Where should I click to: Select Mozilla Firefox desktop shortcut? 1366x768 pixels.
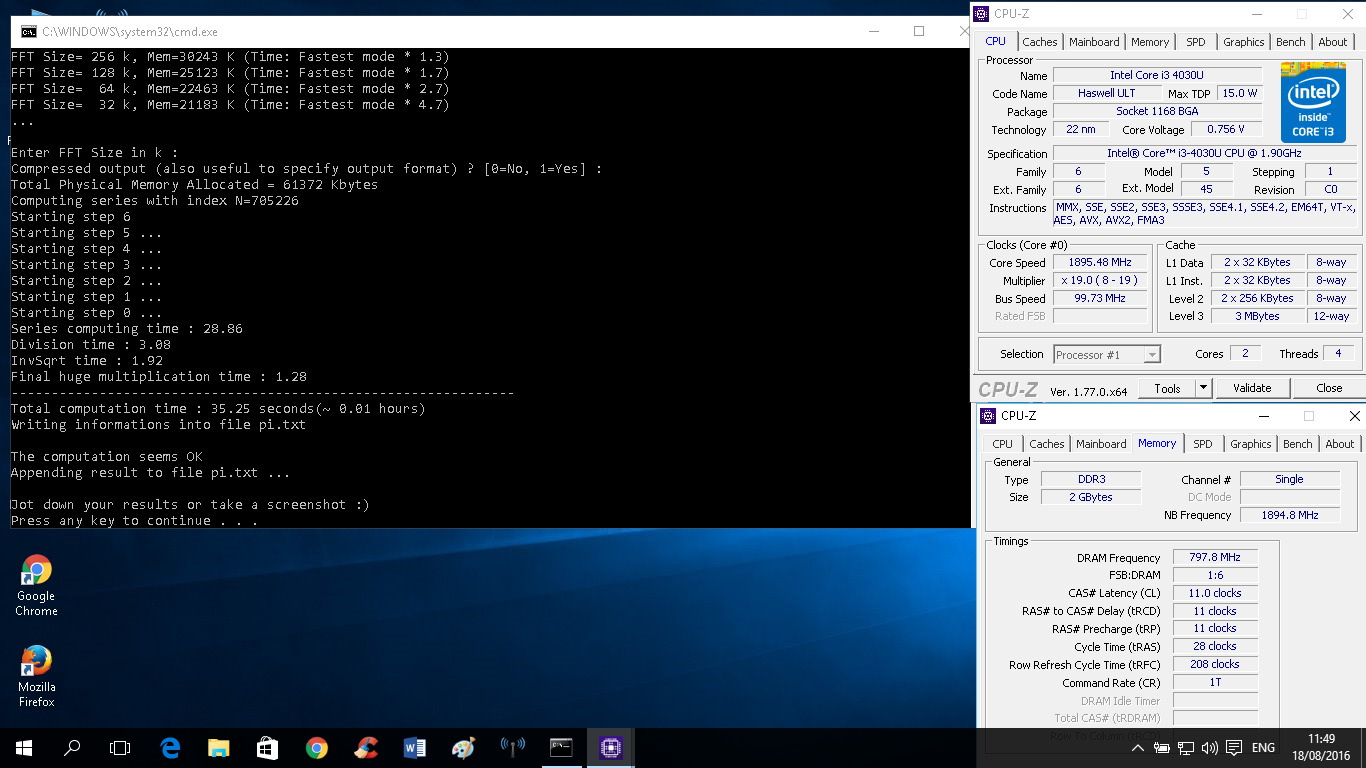tap(36, 676)
